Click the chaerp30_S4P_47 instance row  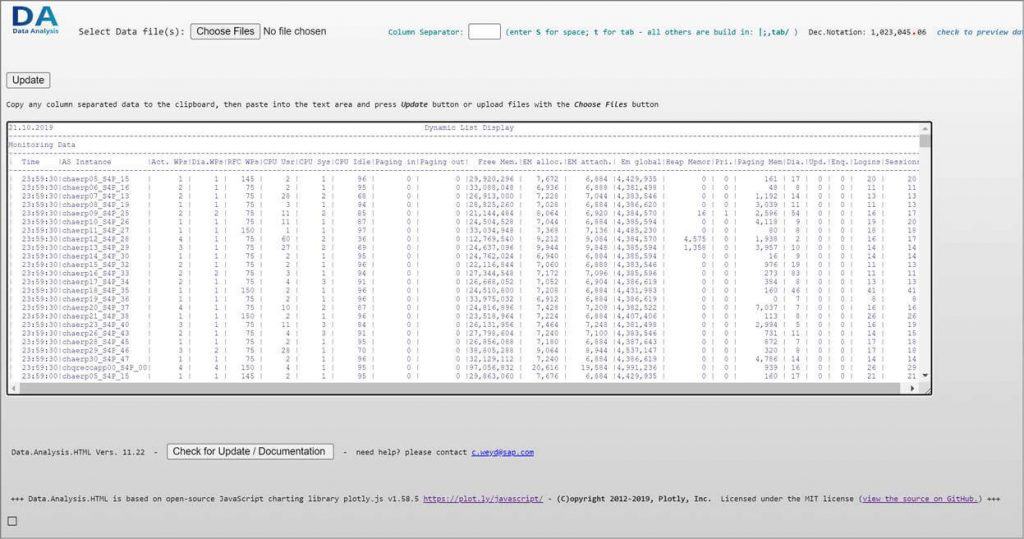coord(463,359)
